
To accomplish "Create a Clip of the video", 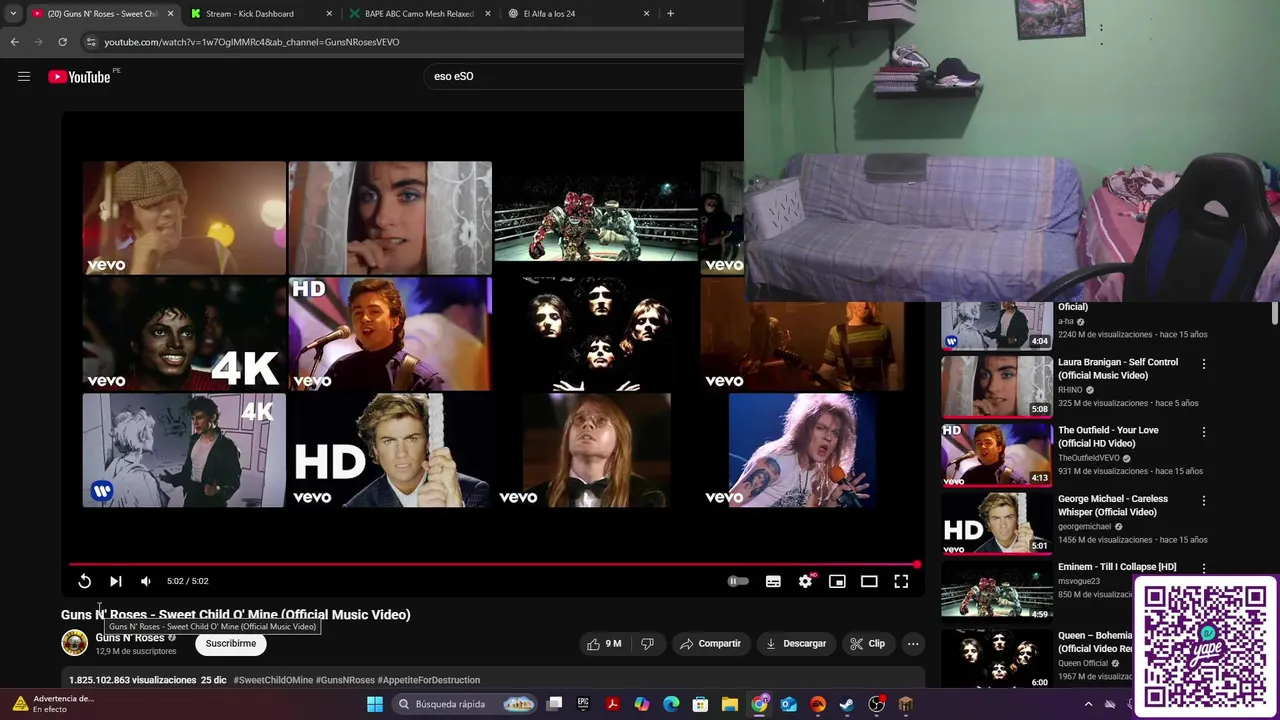I will click(868, 644).
